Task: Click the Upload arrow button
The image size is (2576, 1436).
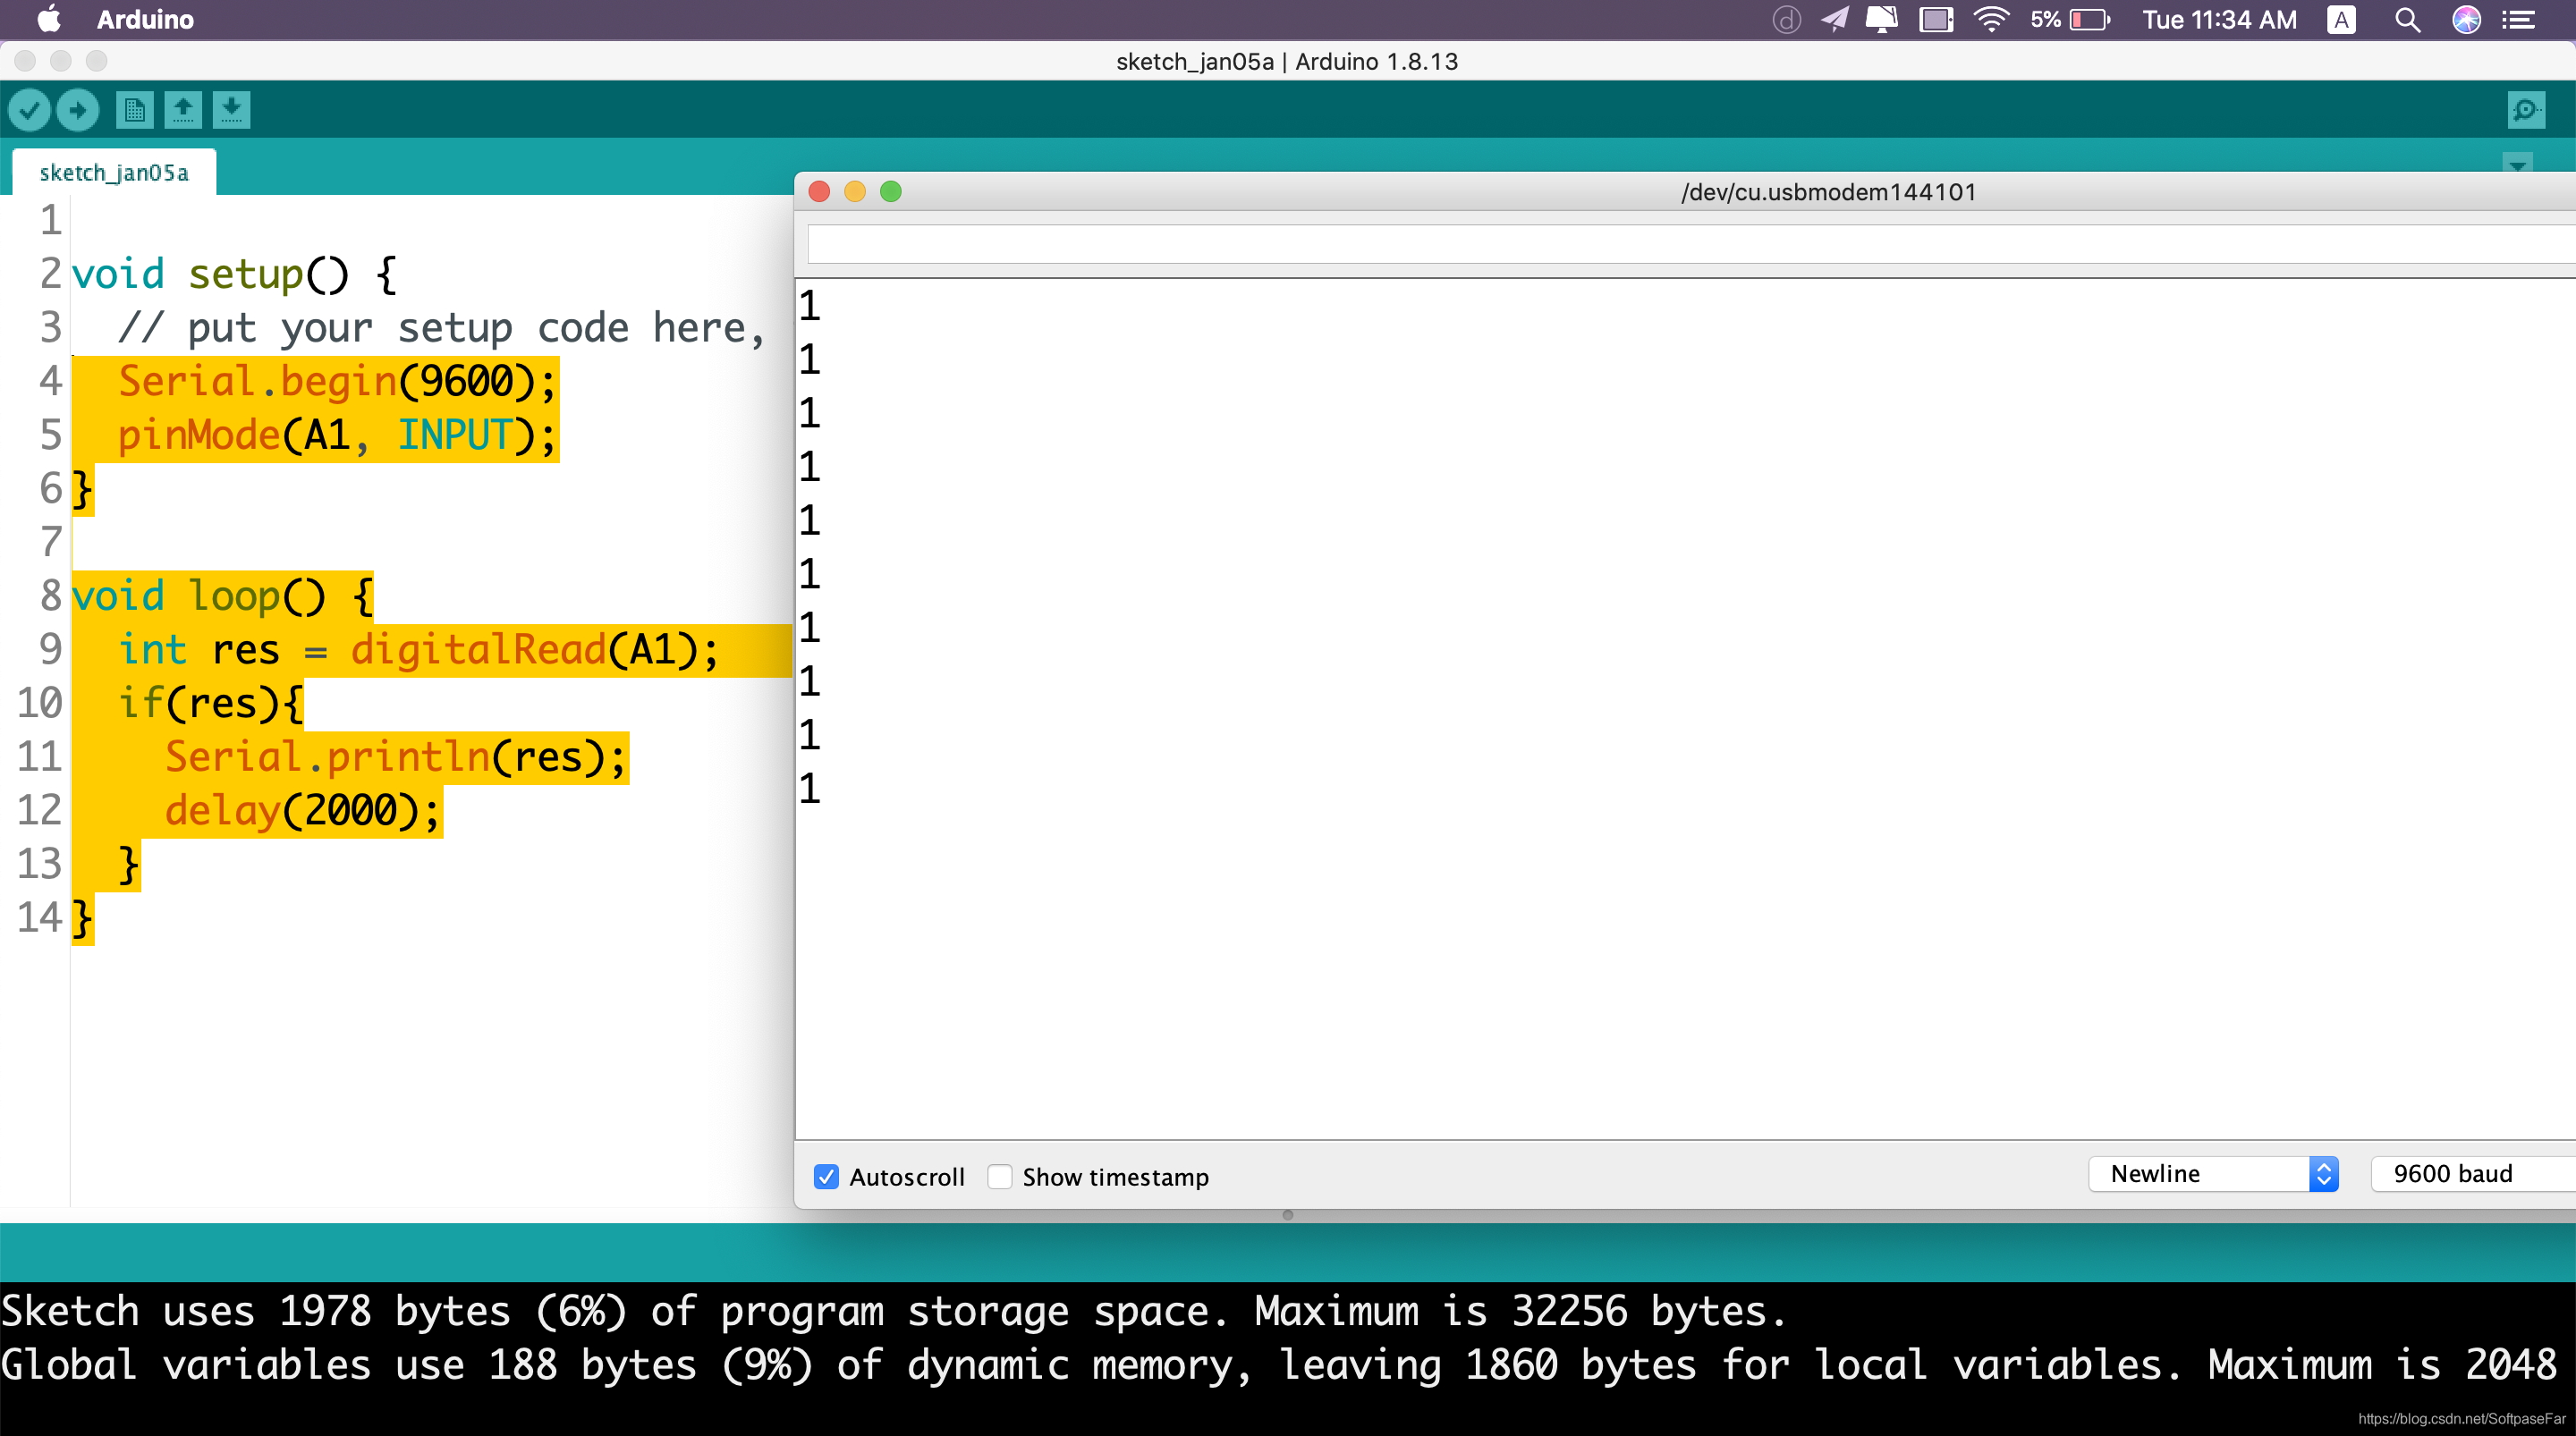Action: [x=78, y=110]
